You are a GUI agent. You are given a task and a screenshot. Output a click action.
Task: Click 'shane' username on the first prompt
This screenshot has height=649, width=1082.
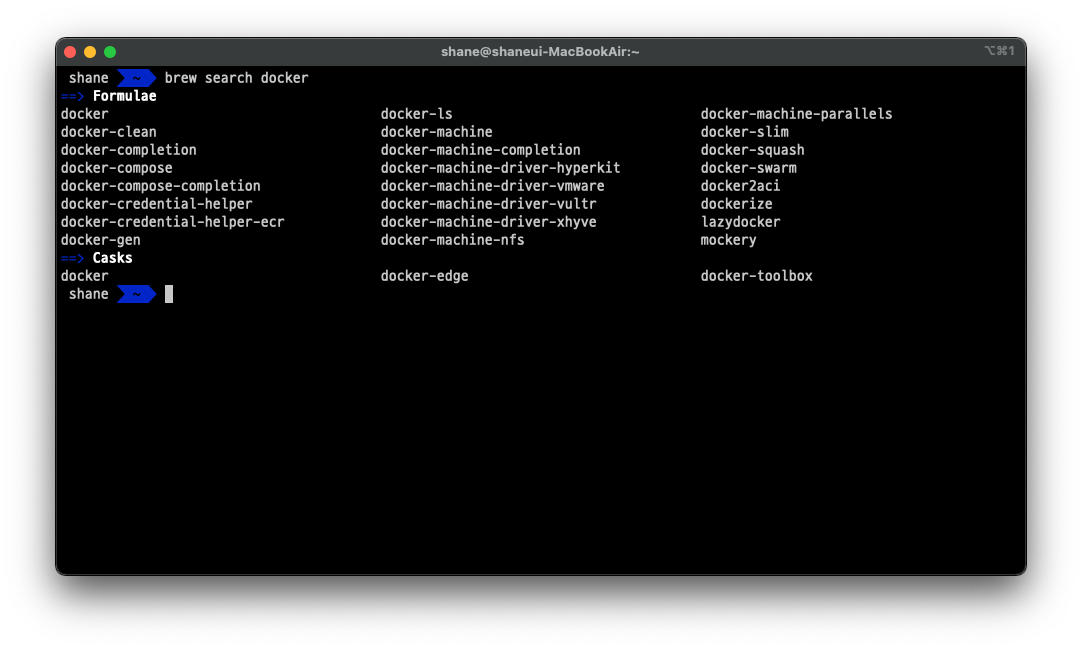pyautogui.click(x=88, y=78)
